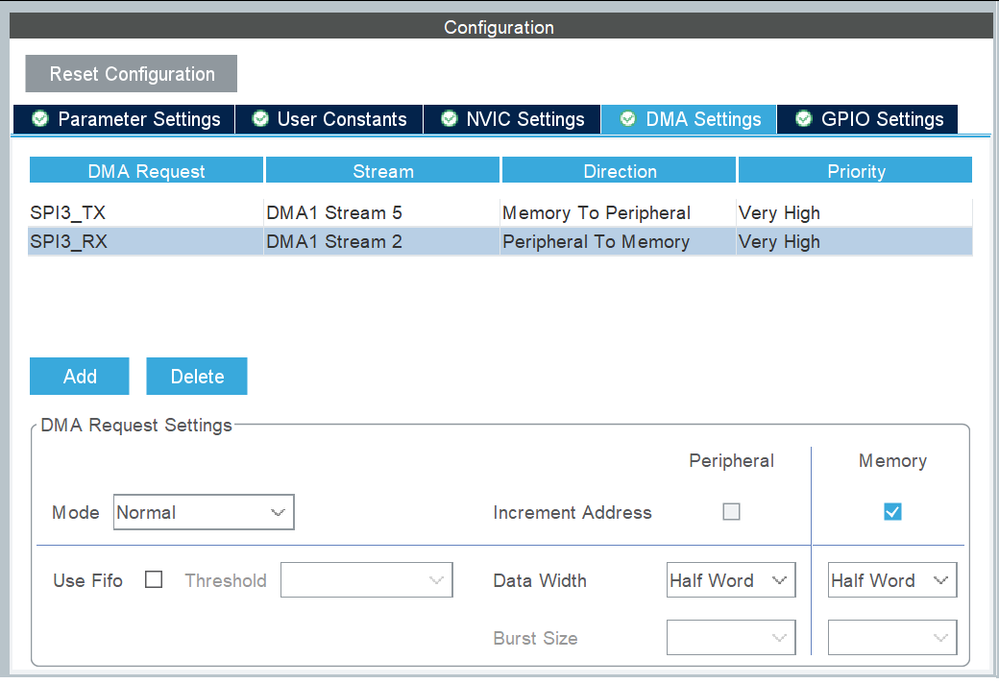Viewport: 999px width, 686px height.
Task: Uncheck Memory Increment Address checkbox
Action: (x=893, y=511)
